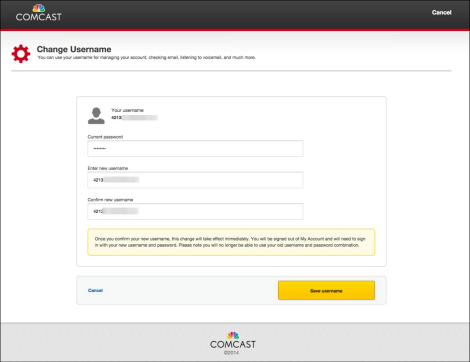
Task: Click the Comcast logo in the footer
Action: tap(233, 341)
